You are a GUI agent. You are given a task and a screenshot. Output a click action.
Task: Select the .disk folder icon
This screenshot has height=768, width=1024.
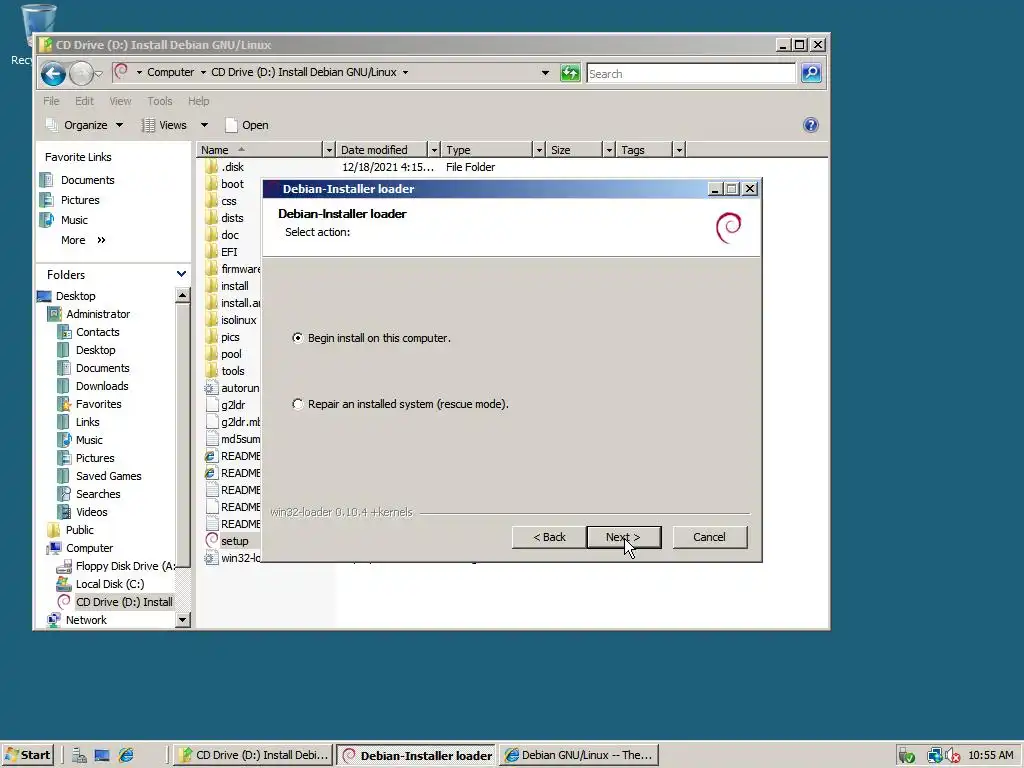[x=211, y=167]
